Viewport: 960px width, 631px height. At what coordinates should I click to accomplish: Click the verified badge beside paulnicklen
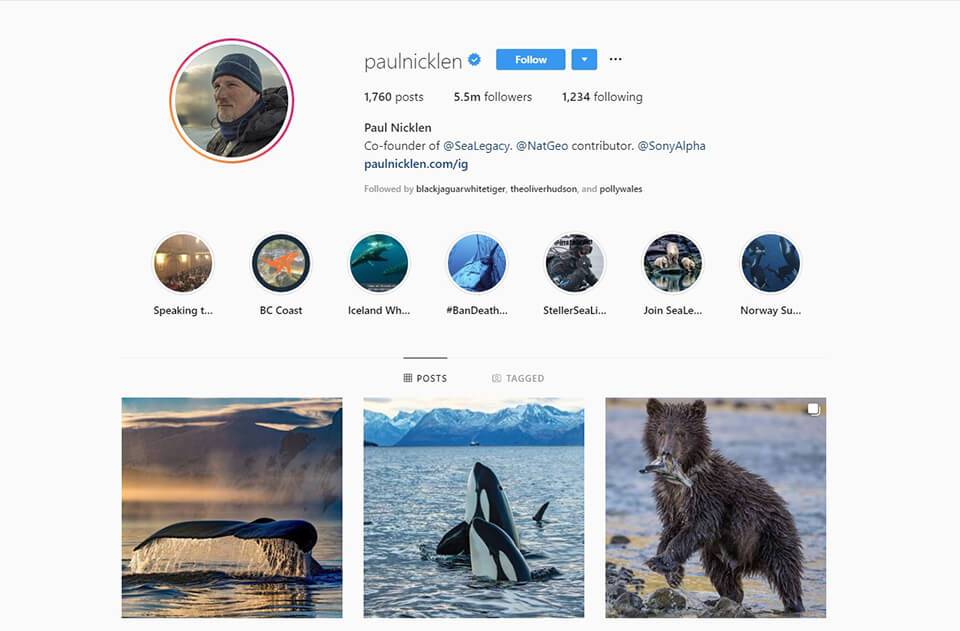pos(474,59)
